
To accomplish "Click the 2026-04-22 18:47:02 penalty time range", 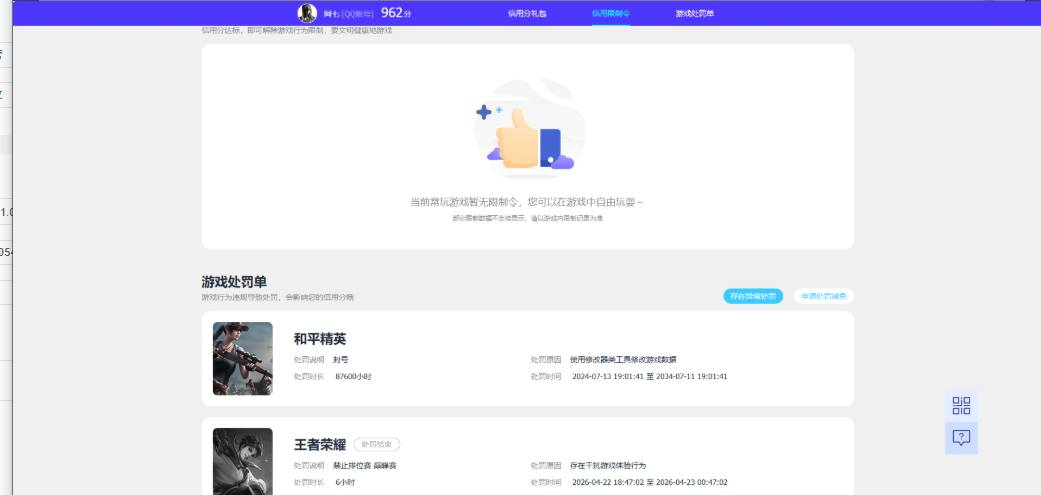I will click(x=649, y=482).
